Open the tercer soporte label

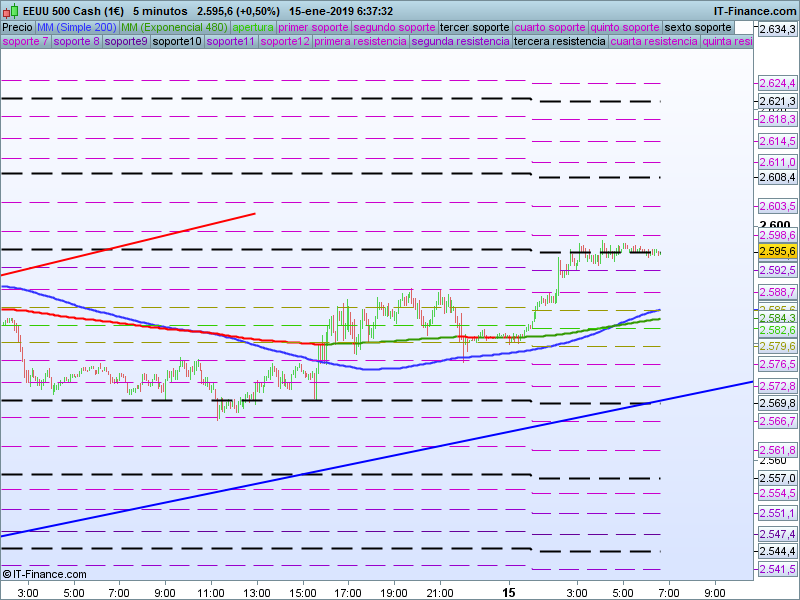pyautogui.click(x=474, y=27)
